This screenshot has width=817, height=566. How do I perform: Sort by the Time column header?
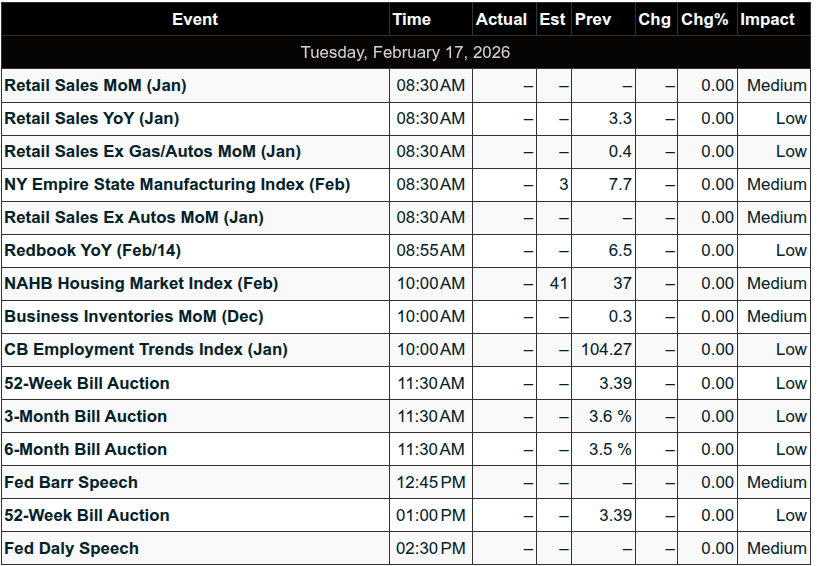pos(411,19)
